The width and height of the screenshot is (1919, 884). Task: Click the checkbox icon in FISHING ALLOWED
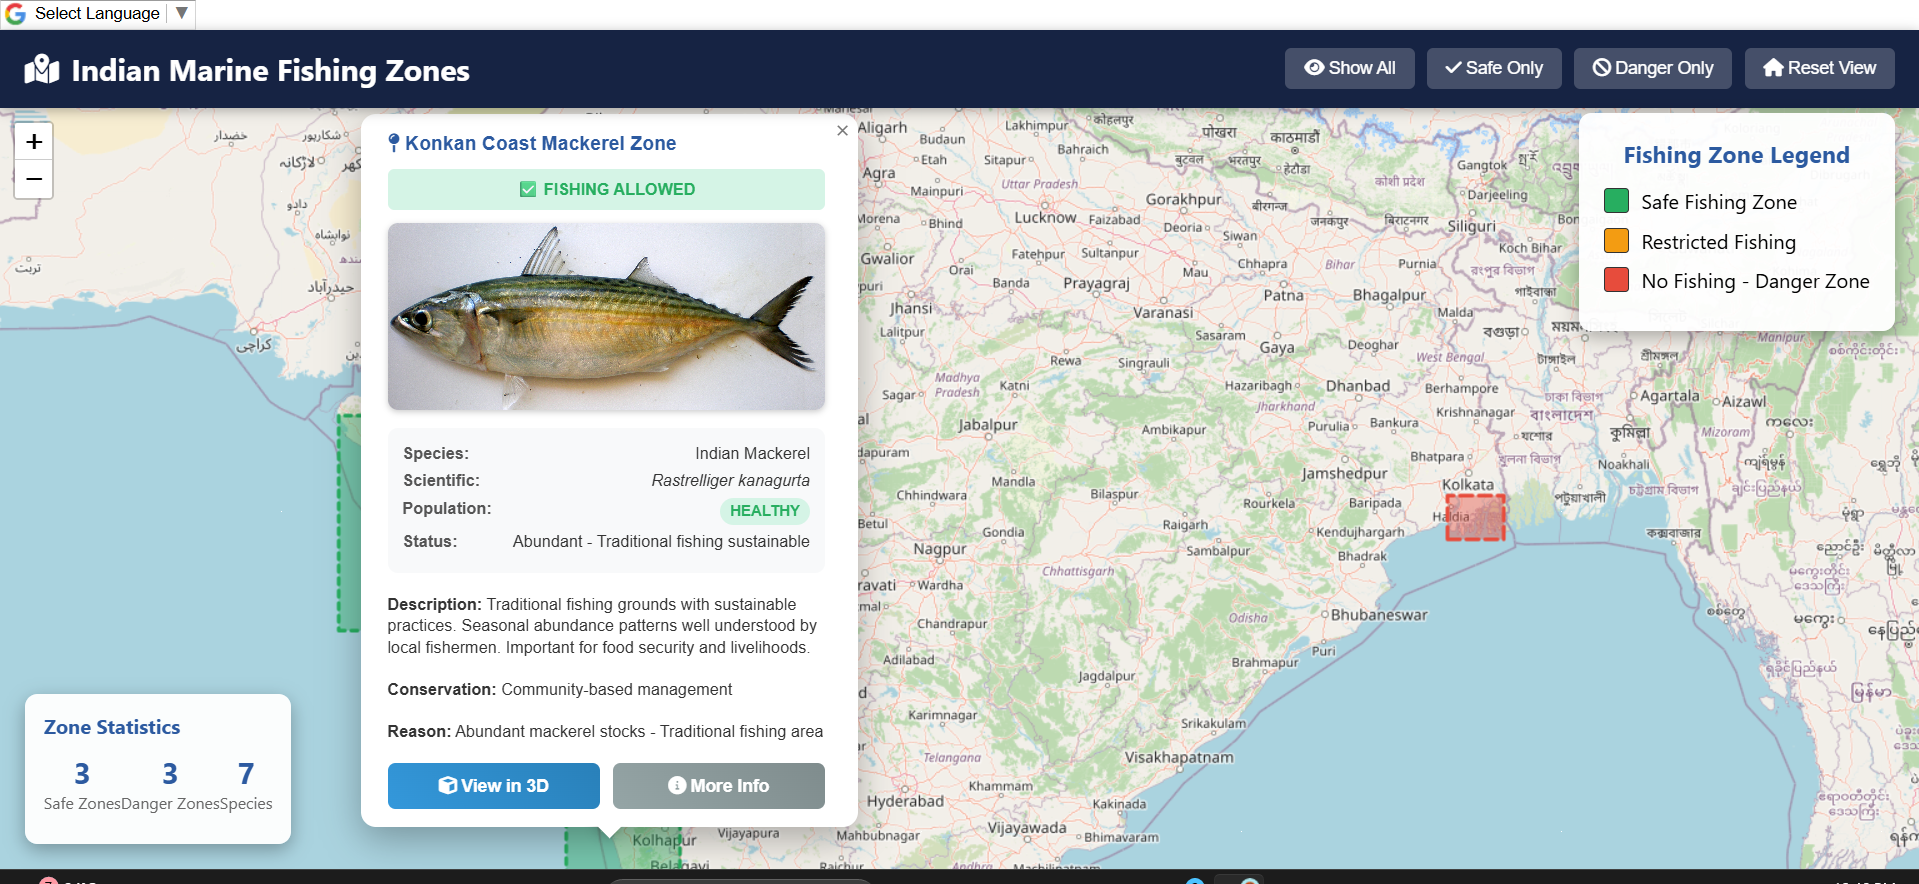click(x=527, y=189)
